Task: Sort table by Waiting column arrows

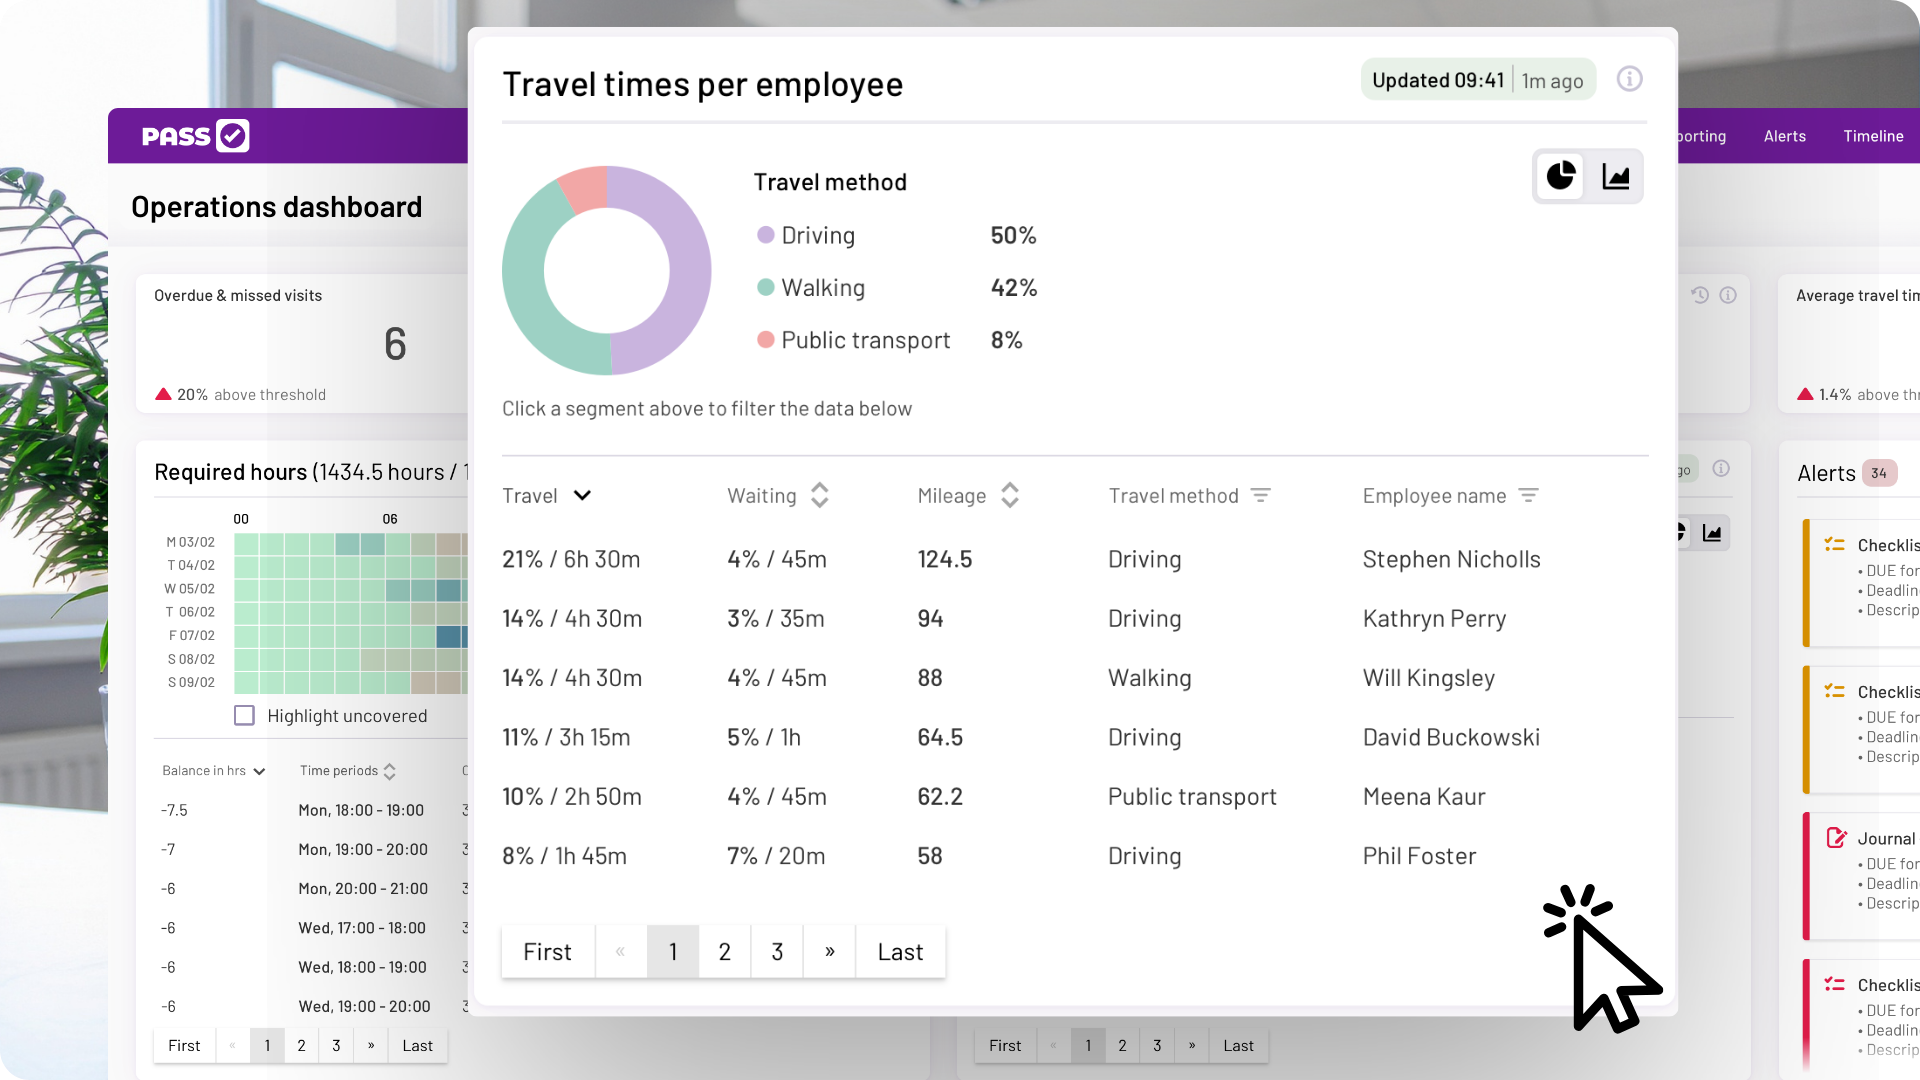Action: pos(820,496)
